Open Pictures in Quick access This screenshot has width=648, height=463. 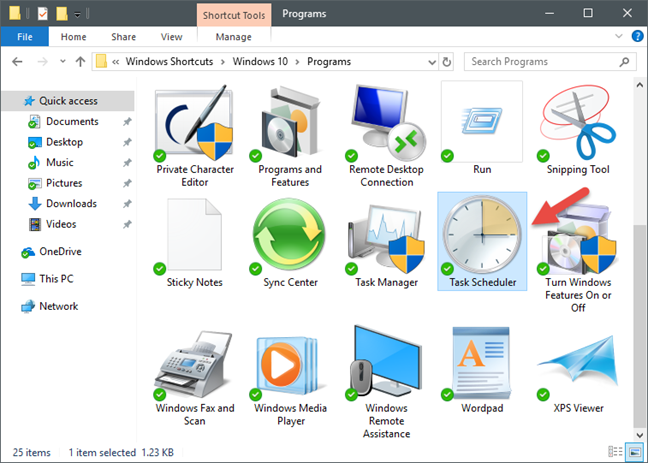[64, 183]
